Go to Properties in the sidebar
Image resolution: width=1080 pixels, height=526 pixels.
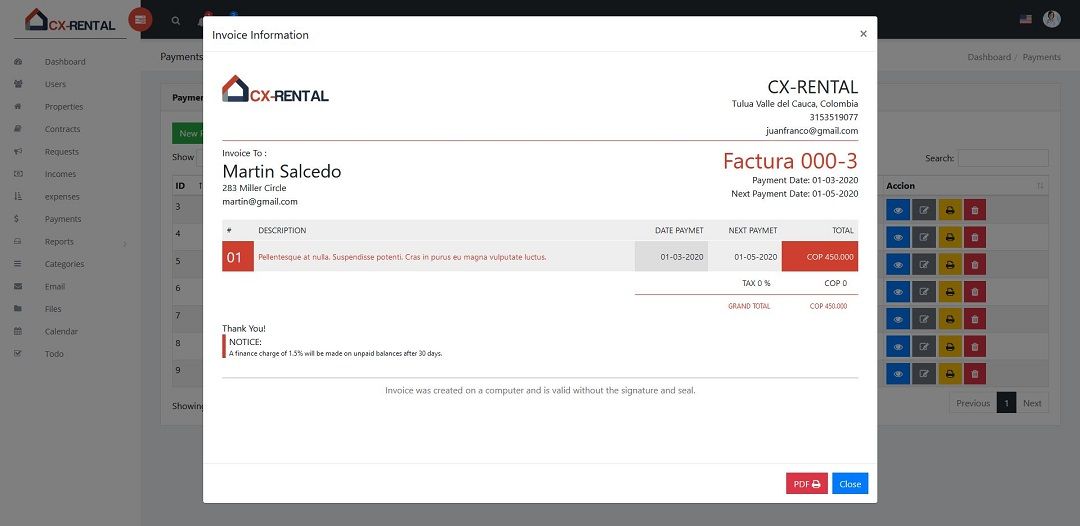pyautogui.click(x=64, y=107)
